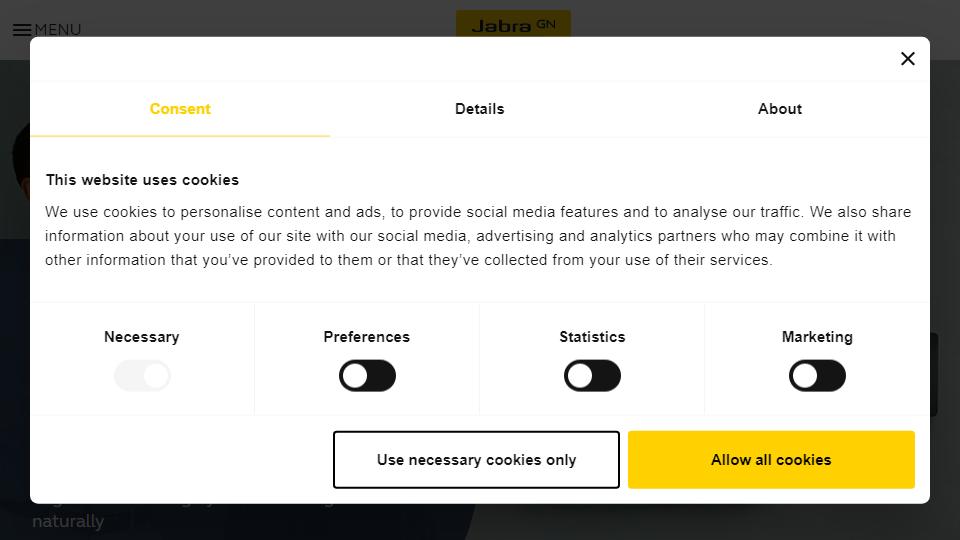Click the Preferences category label
Image resolution: width=960 pixels, height=540 pixels.
click(x=367, y=337)
